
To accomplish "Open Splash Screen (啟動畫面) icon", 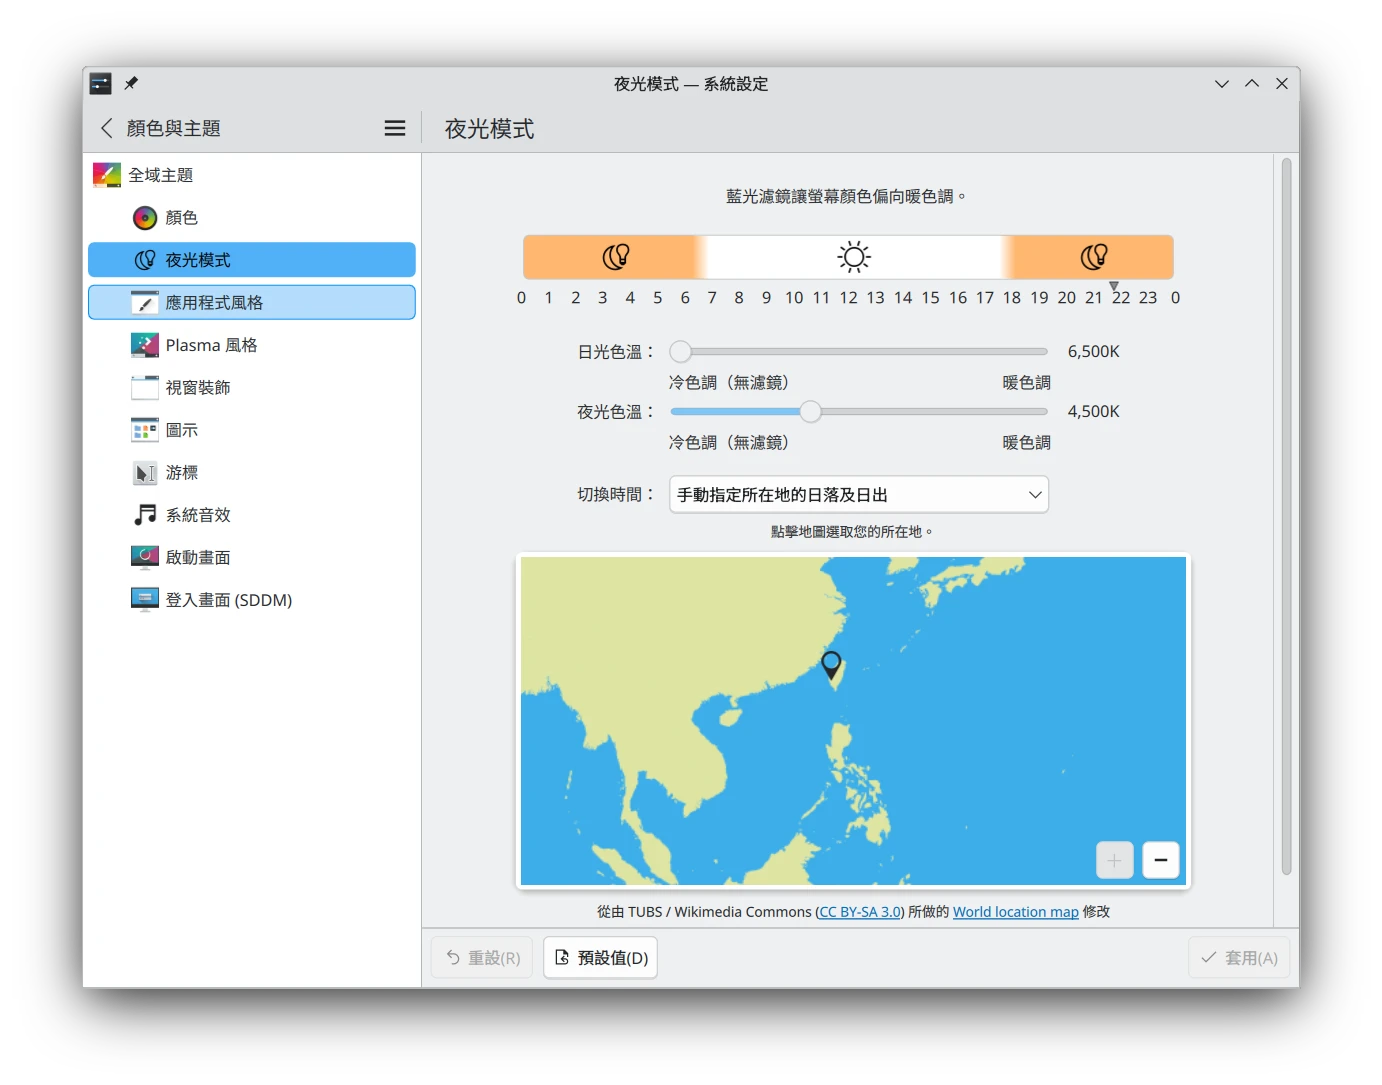I will (x=145, y=558).
